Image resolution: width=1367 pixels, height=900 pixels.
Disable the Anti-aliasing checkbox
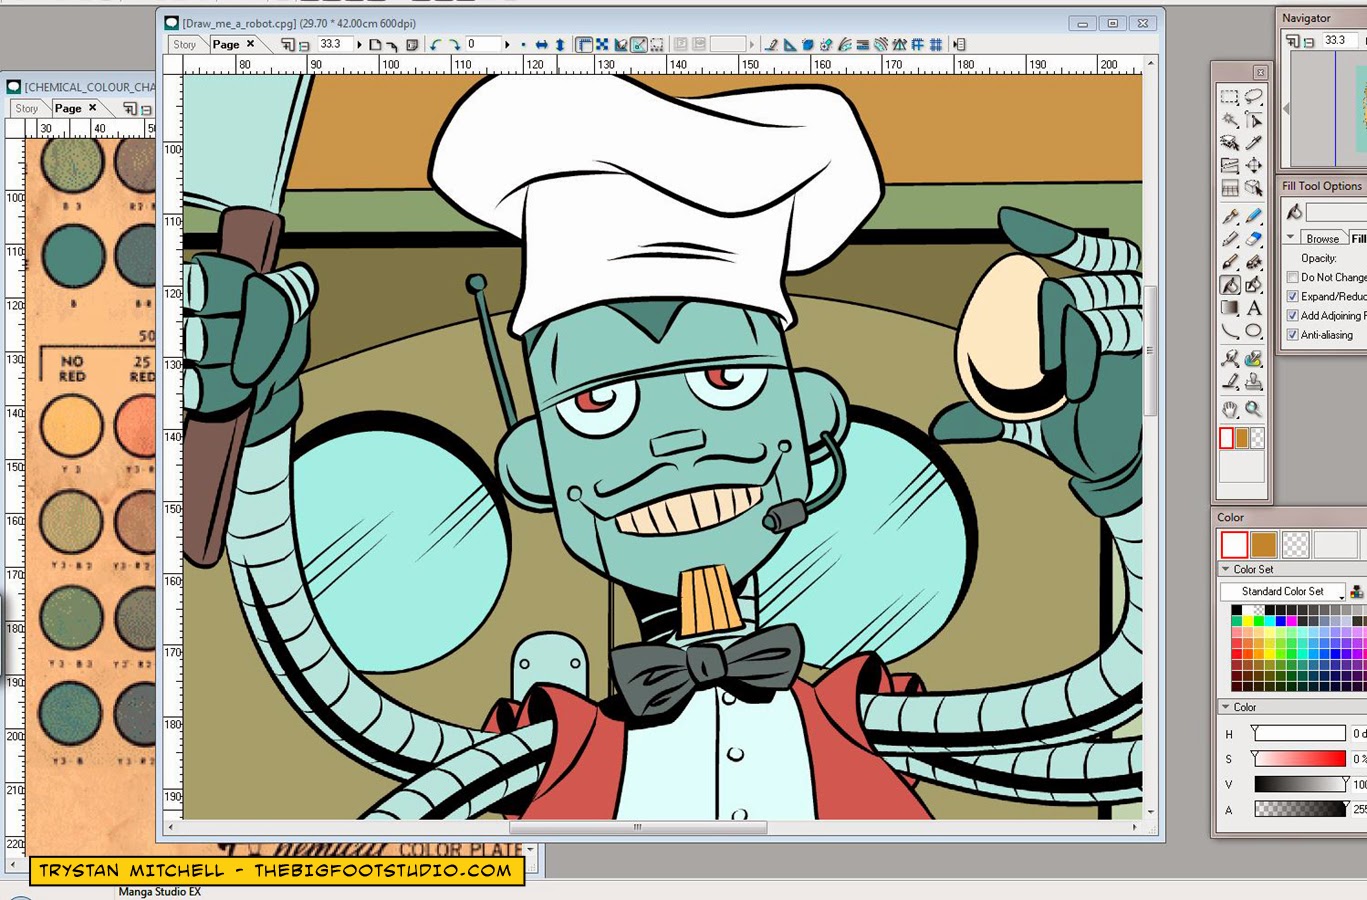point(1293,334)
